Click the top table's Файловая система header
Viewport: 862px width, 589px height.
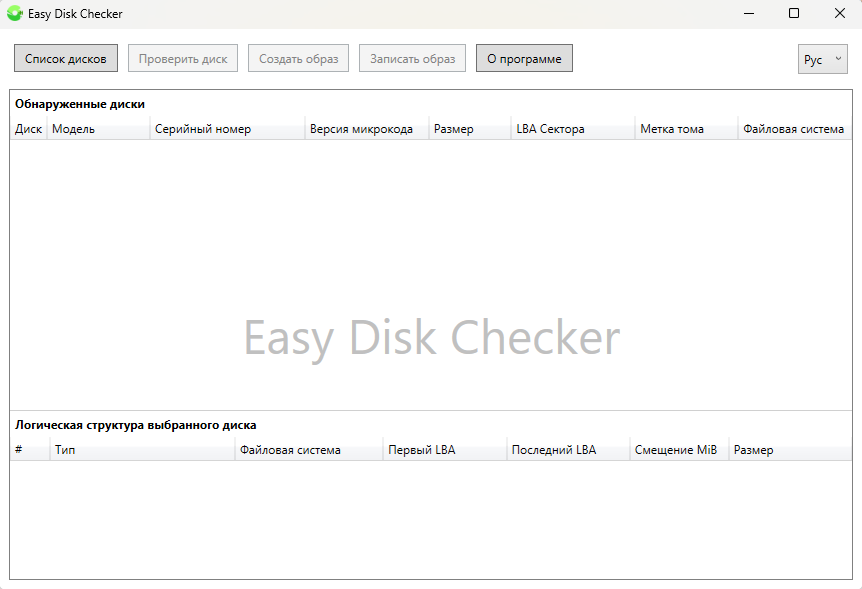(x=795, y=129)
